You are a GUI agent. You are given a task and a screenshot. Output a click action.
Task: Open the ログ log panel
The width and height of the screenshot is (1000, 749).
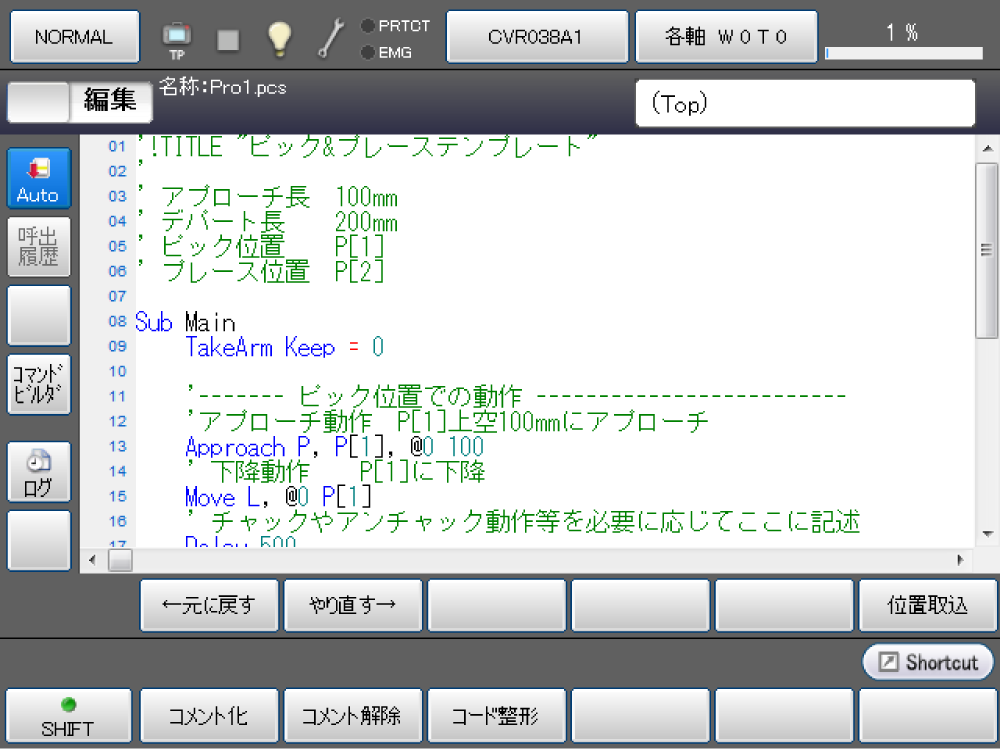pos(39,473)
